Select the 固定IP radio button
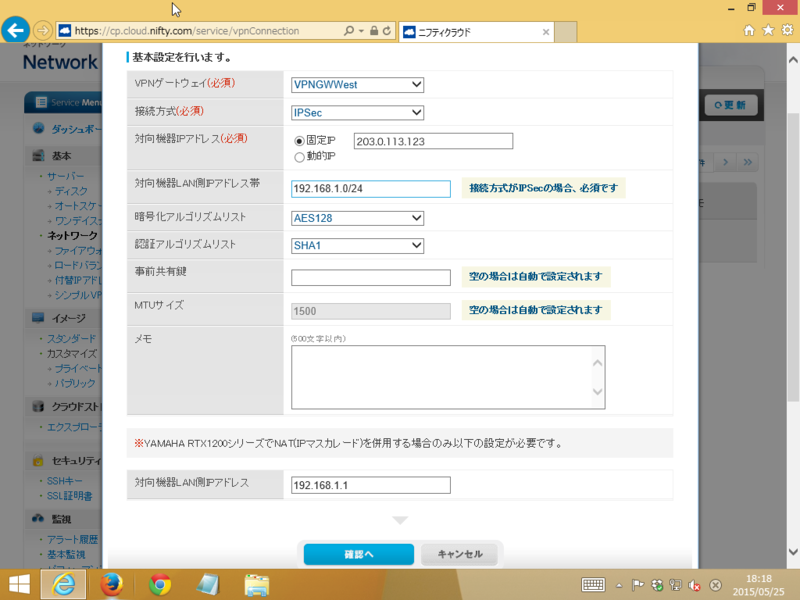The width and height of the screenshot is (800, 600). coord(299,142)
